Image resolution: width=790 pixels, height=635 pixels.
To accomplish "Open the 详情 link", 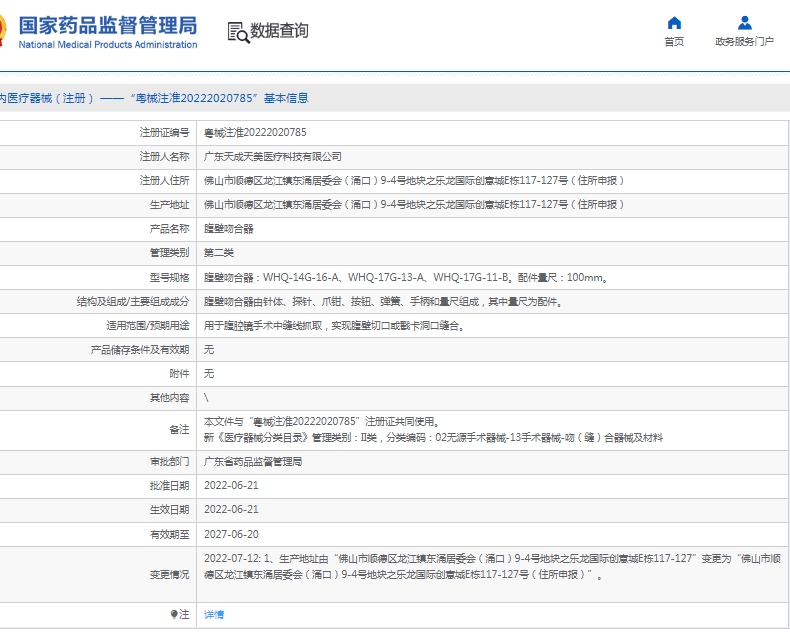I will point(214,614).
